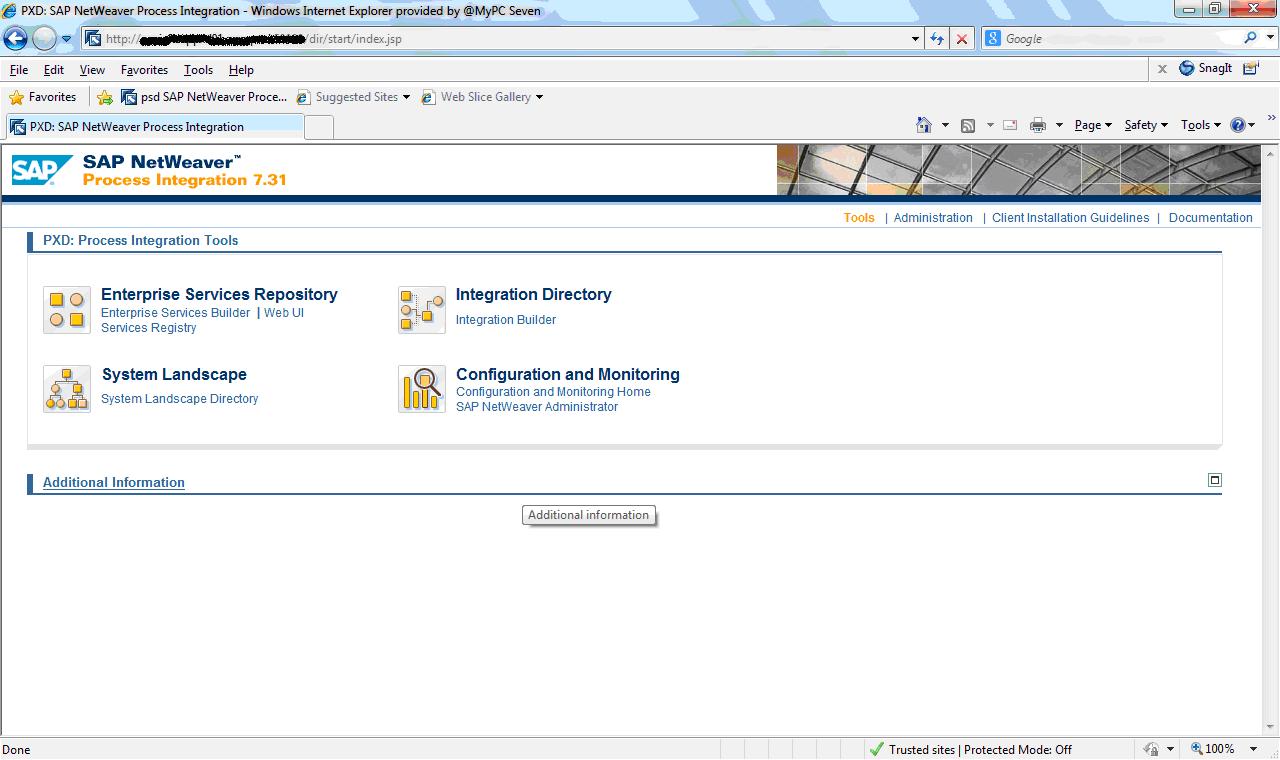Image resolution: width=1280 pixels, height=760 pixels.
Task: Open Enterprise Services Repository icon
Action: 67,310
